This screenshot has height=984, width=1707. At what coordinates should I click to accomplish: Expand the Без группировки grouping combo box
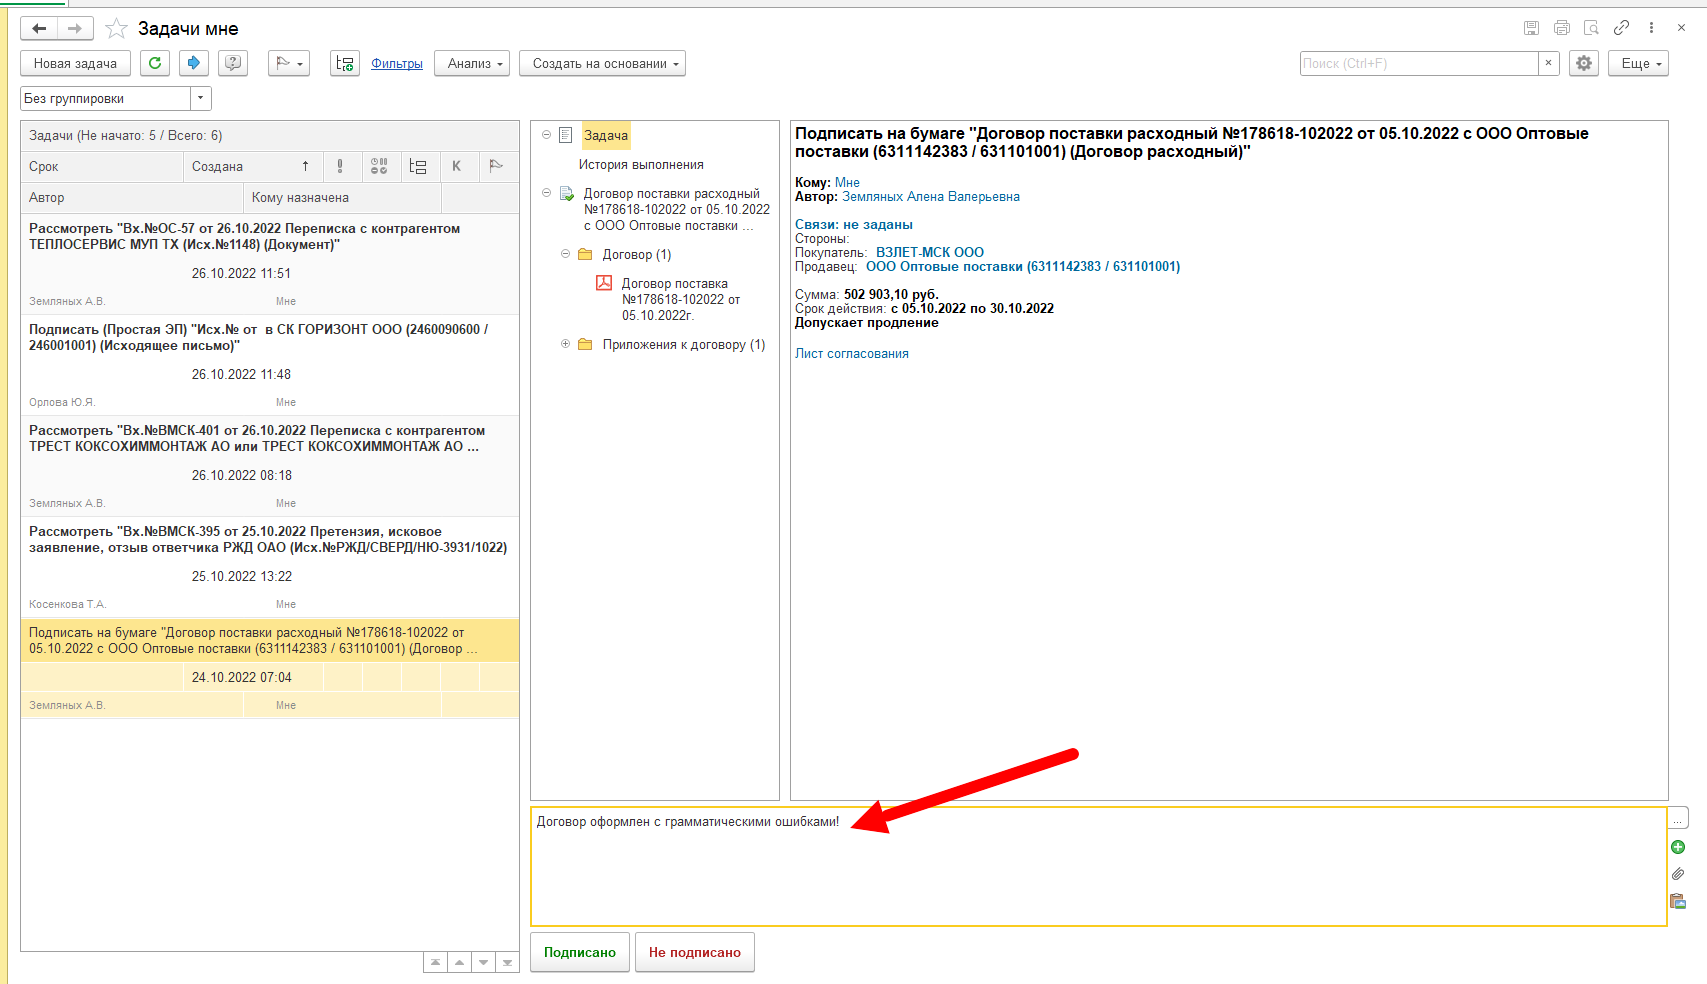pyautogui.click(x=201, y=98)
